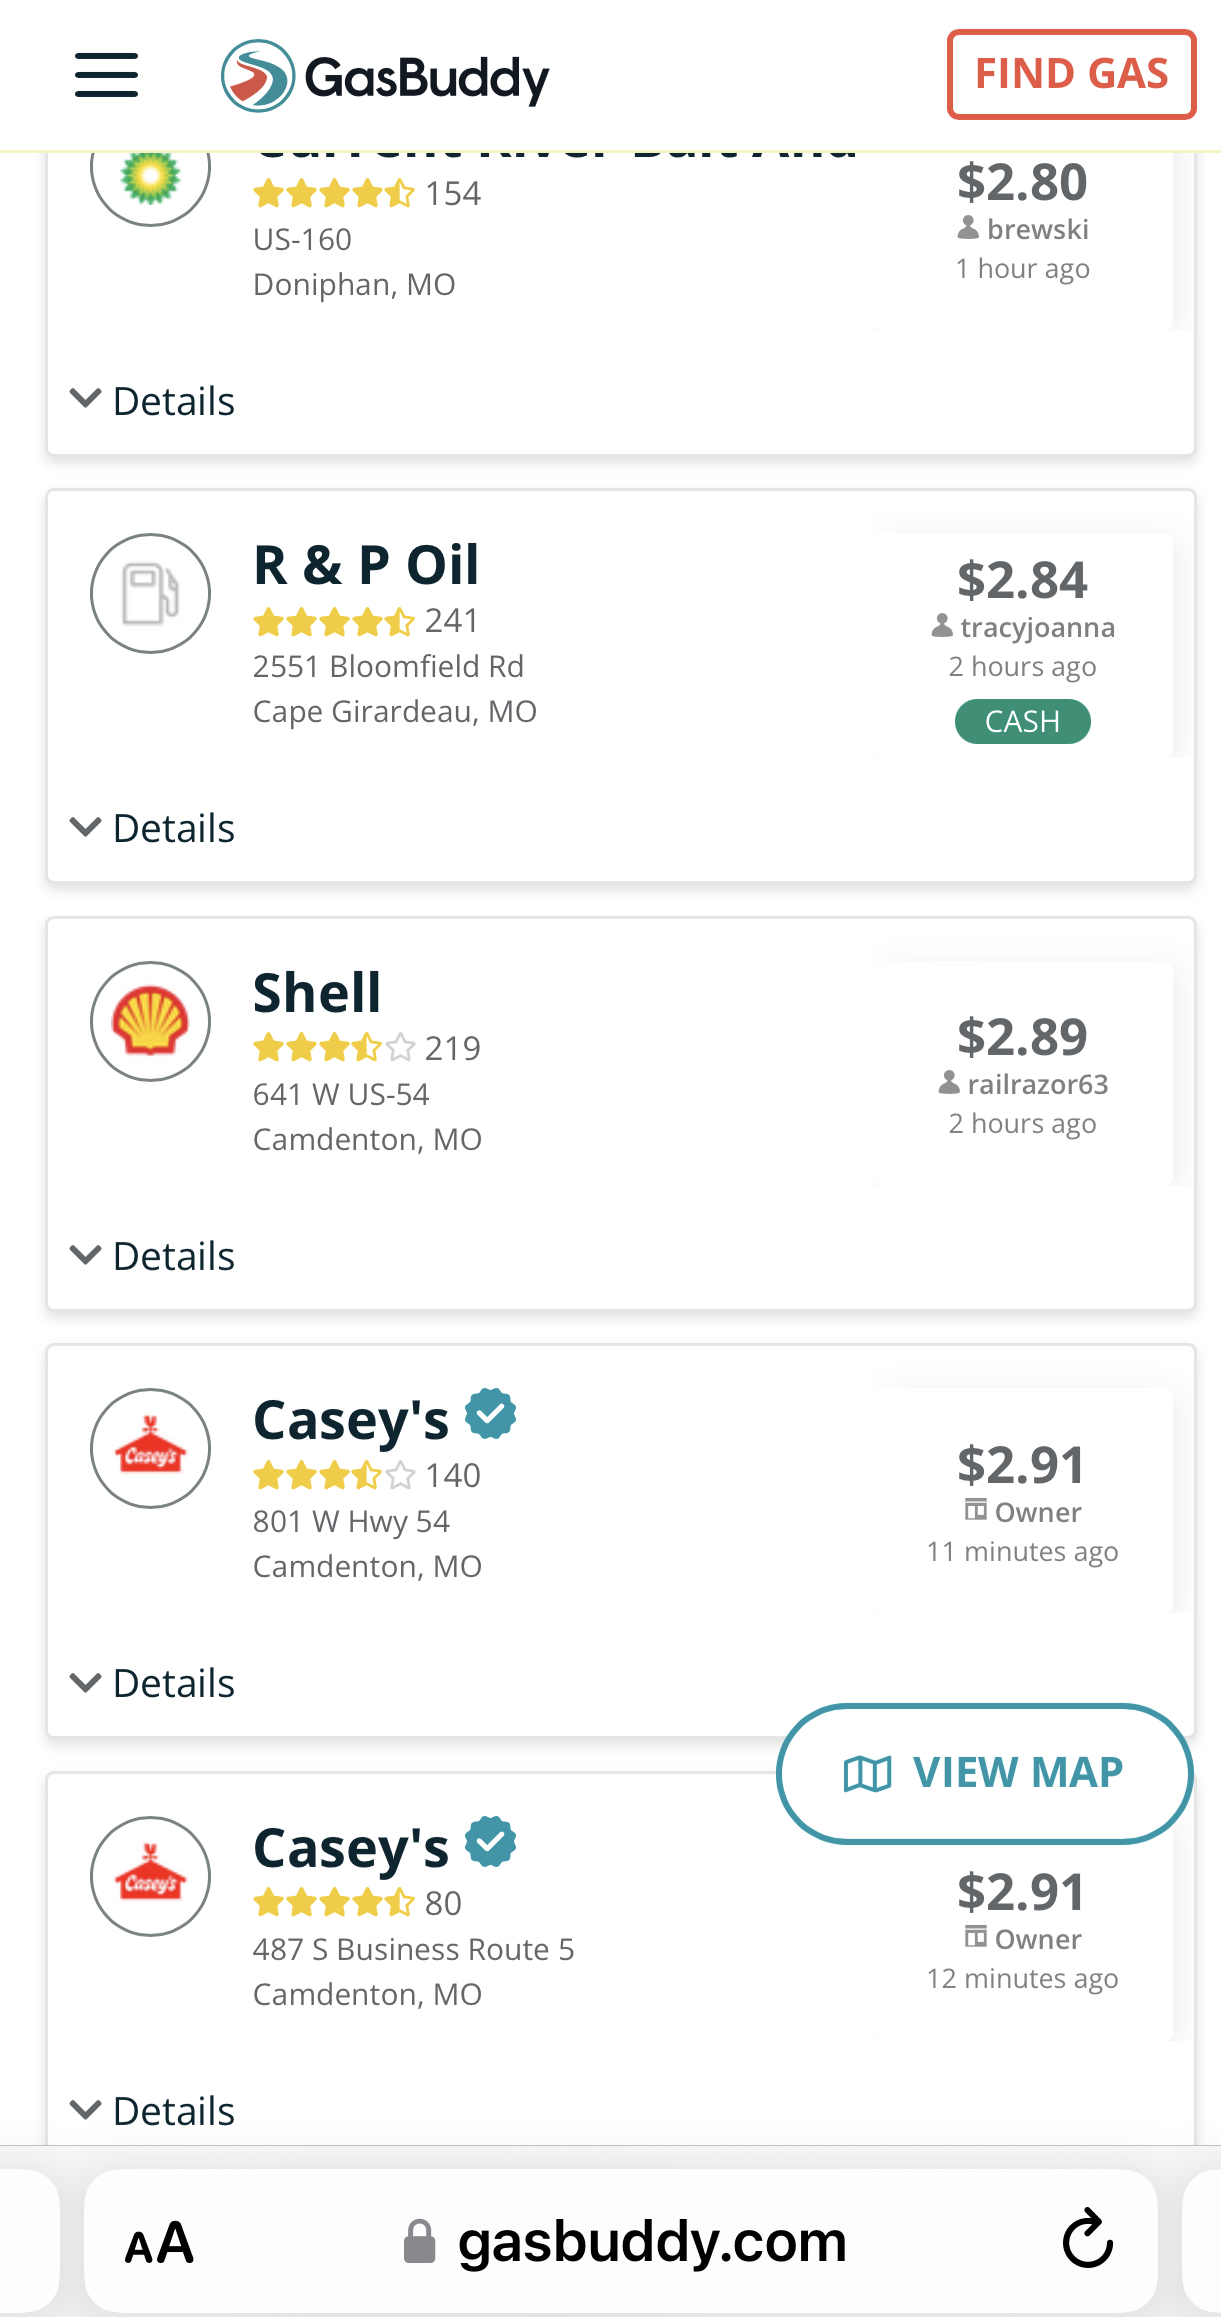Screen dimensions: 1221x2317
Task: Expand Details for Shell station
Action: coord(153,1256)
